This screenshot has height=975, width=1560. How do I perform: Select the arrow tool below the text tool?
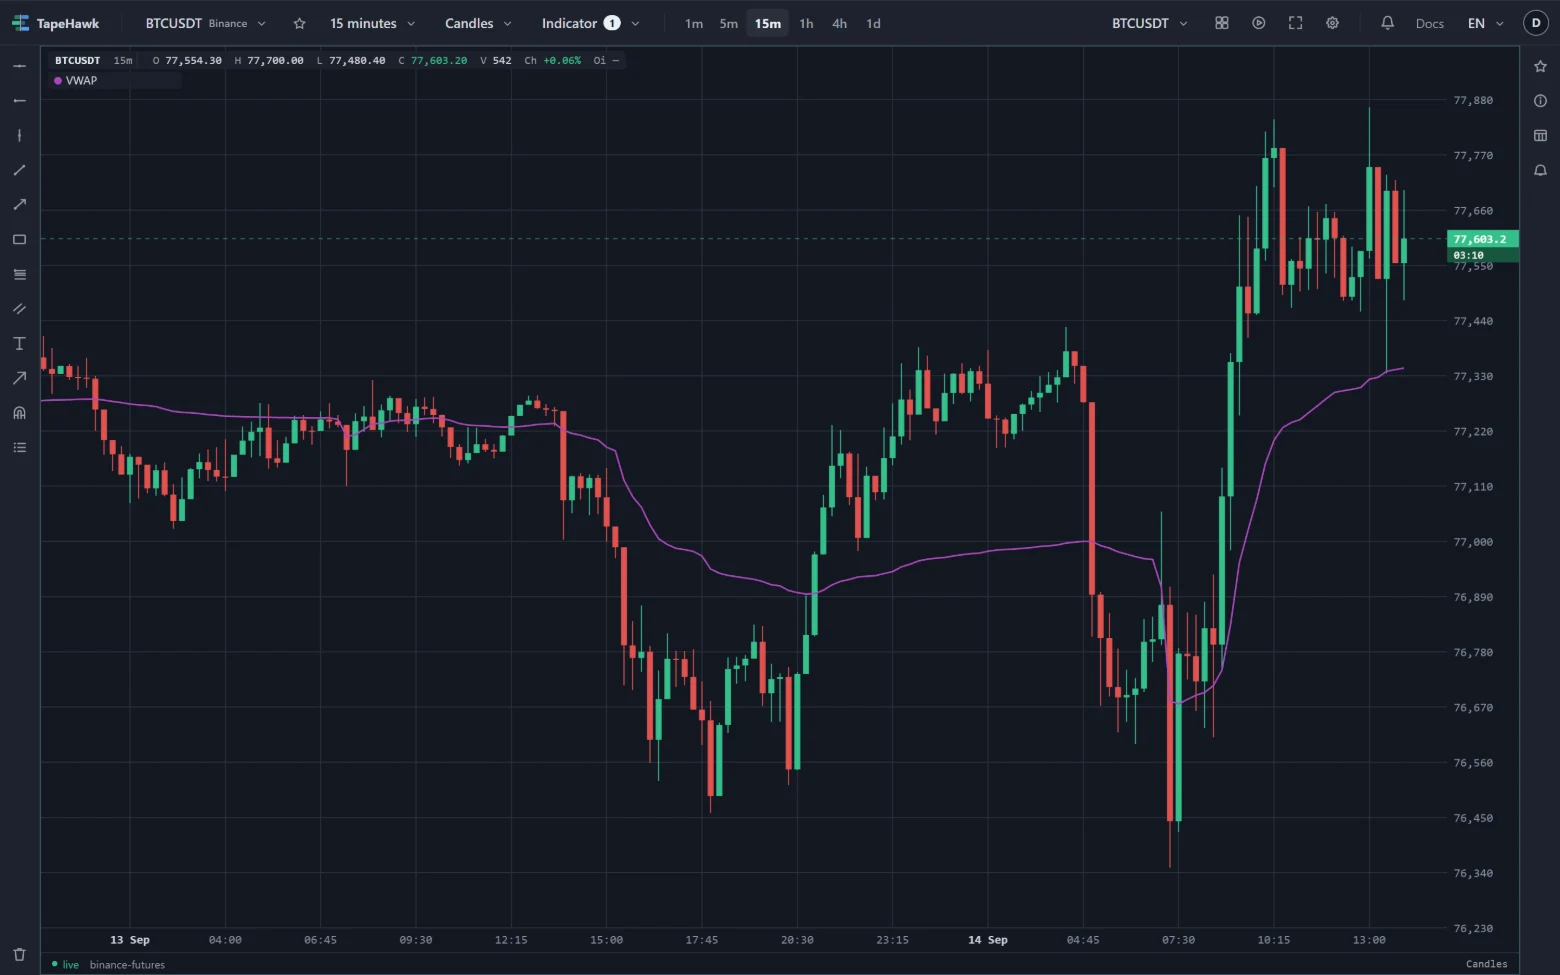[19, 378]
